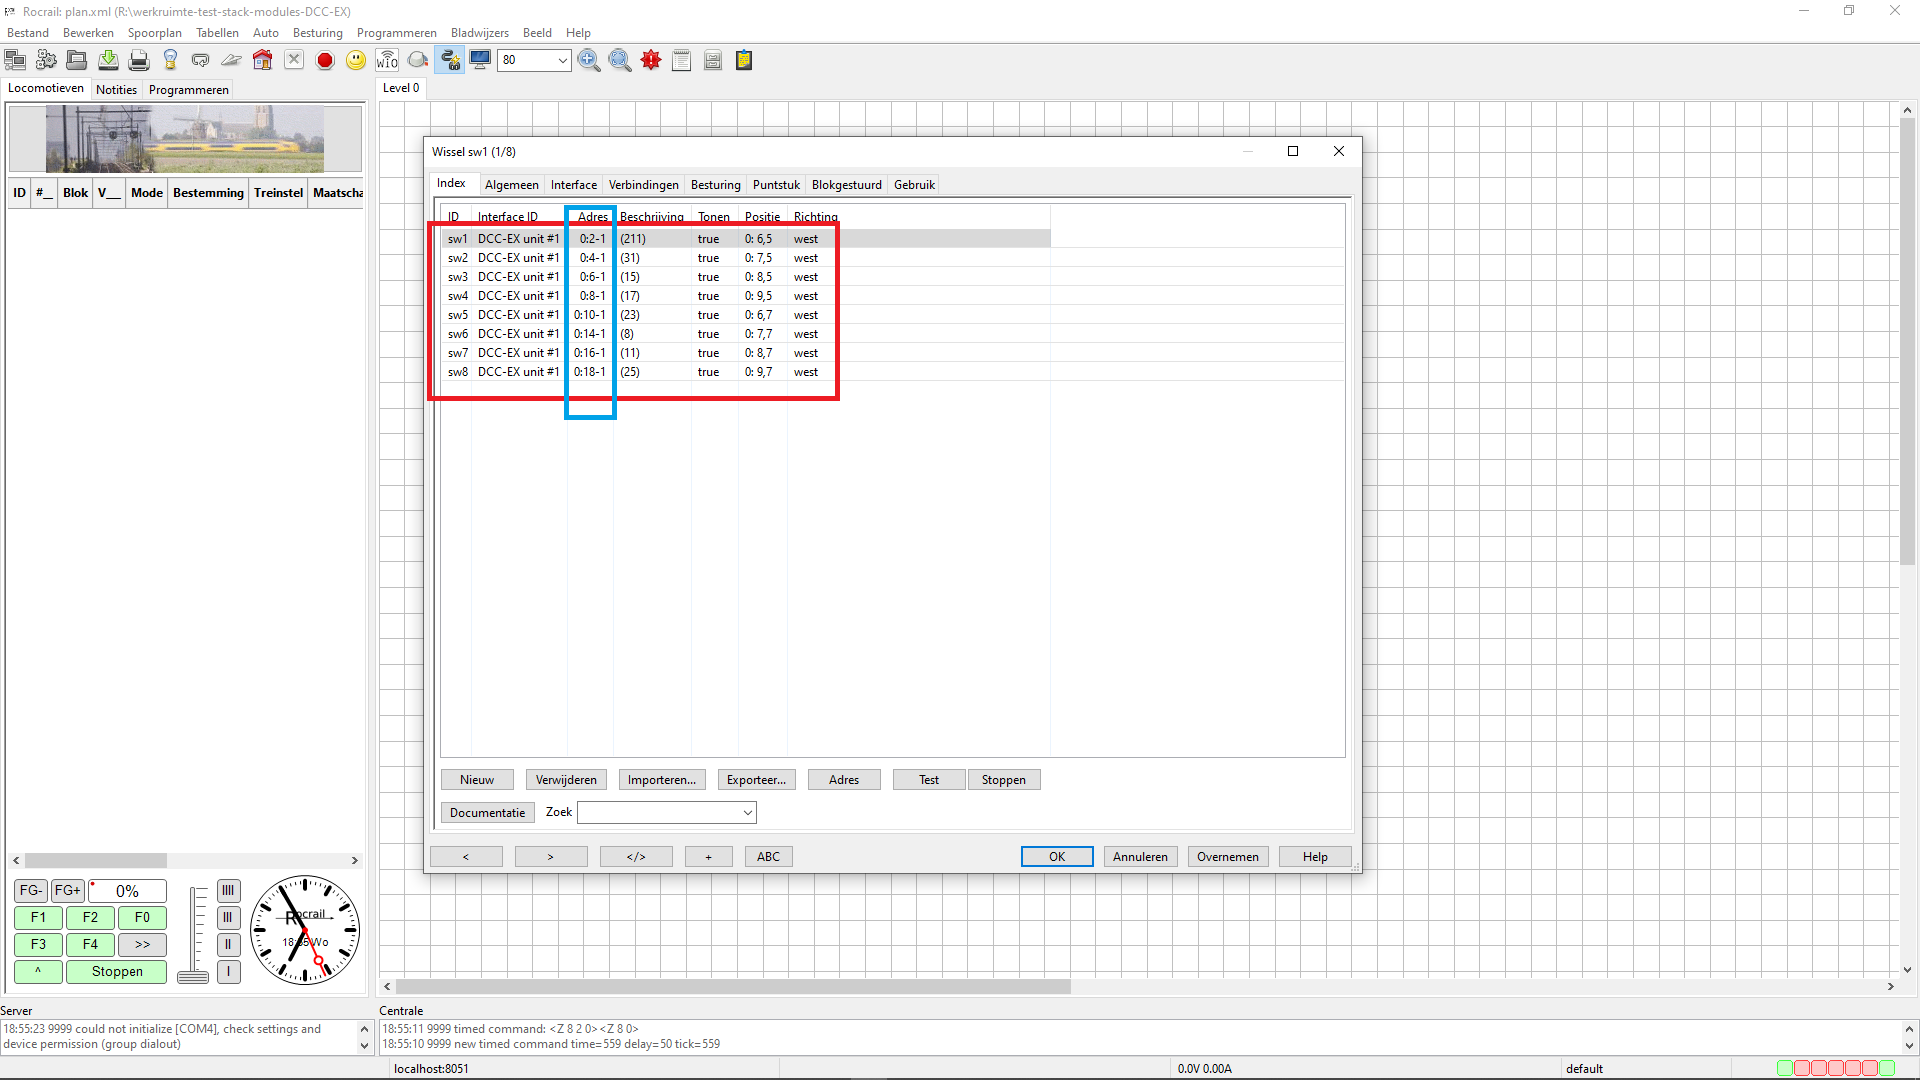Toggle the F0 function button
The height and width of the screenshot is (1080, 1920).
(142, 917)
